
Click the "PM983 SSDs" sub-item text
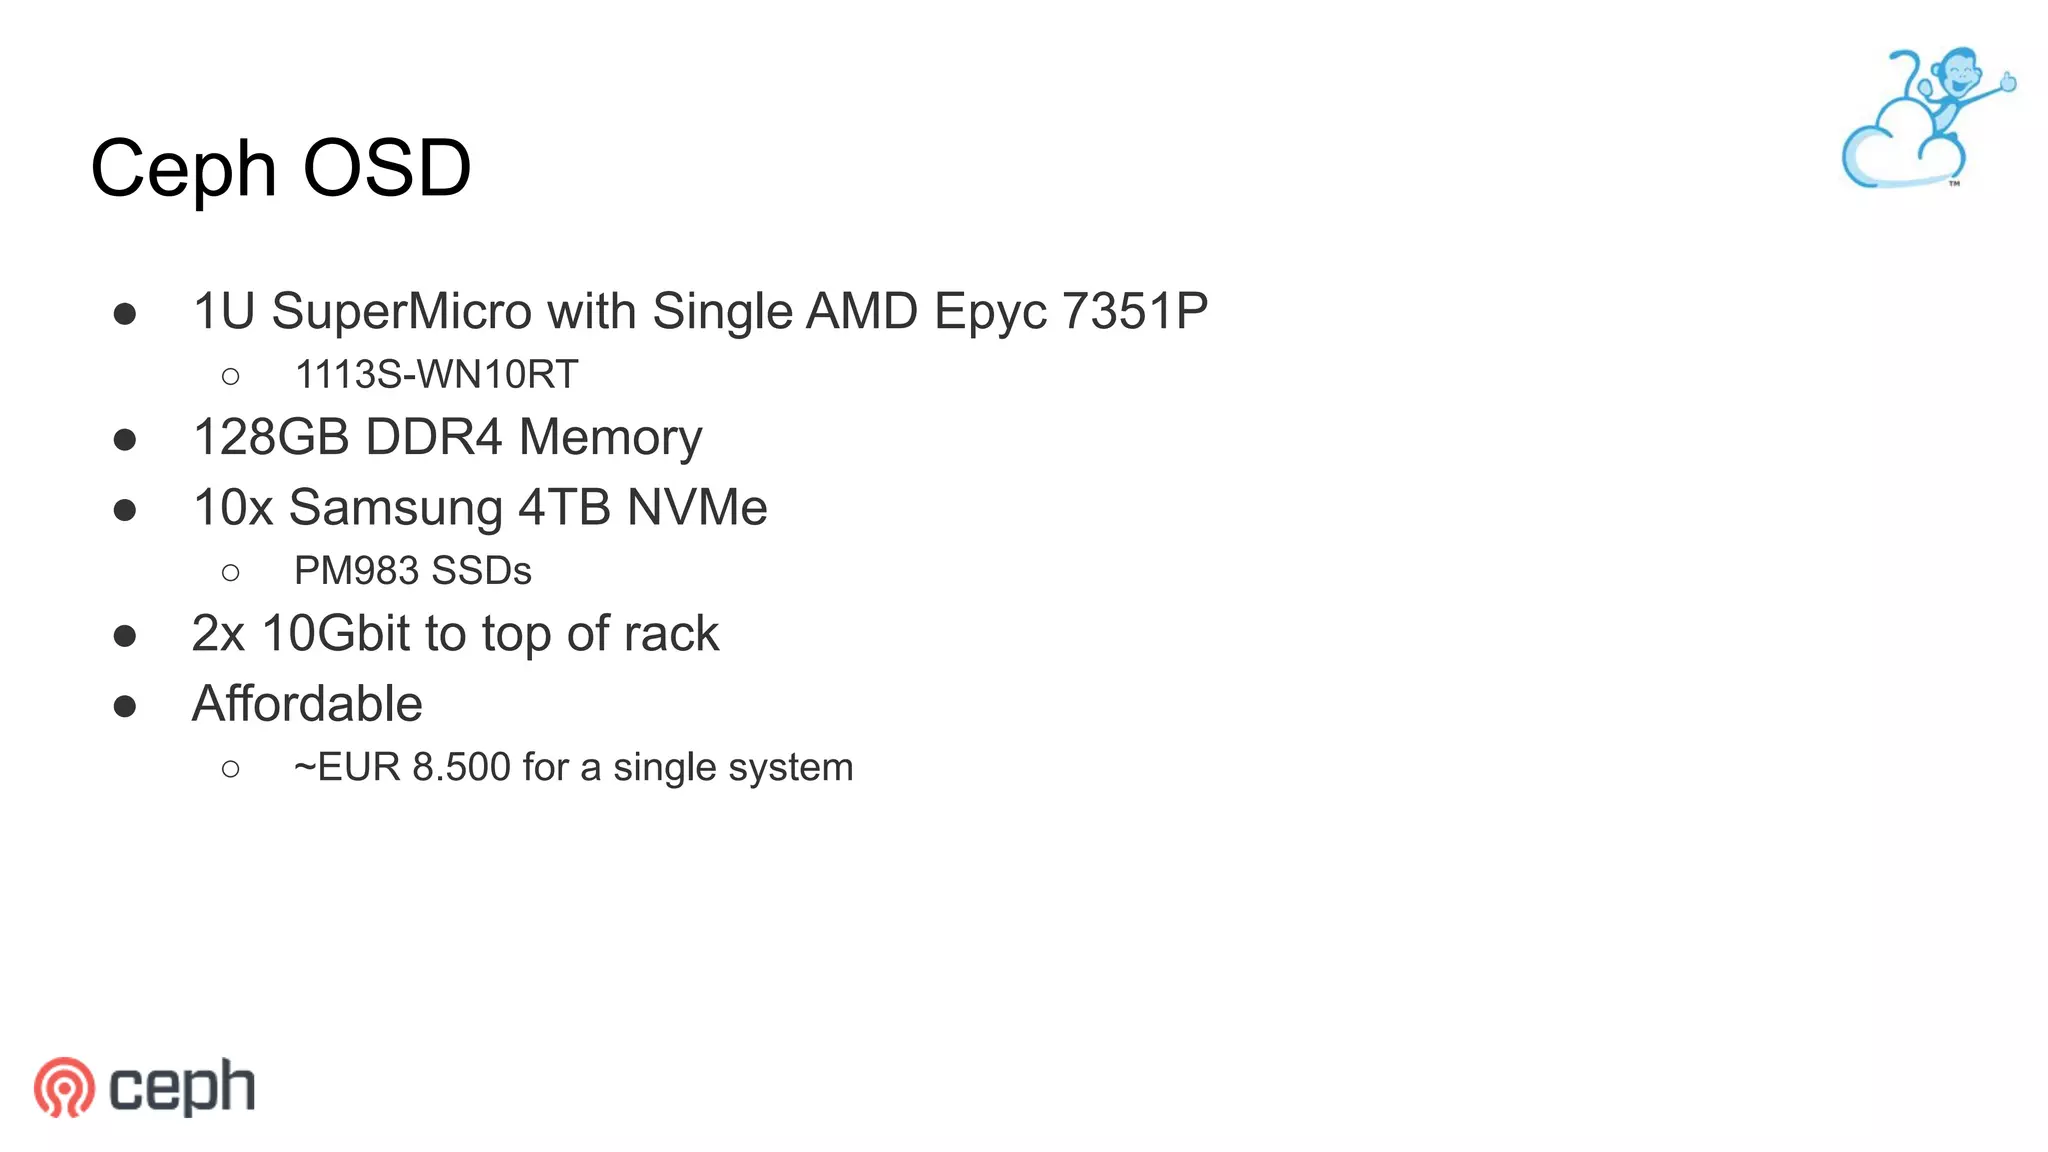click(x=412, y=571)
